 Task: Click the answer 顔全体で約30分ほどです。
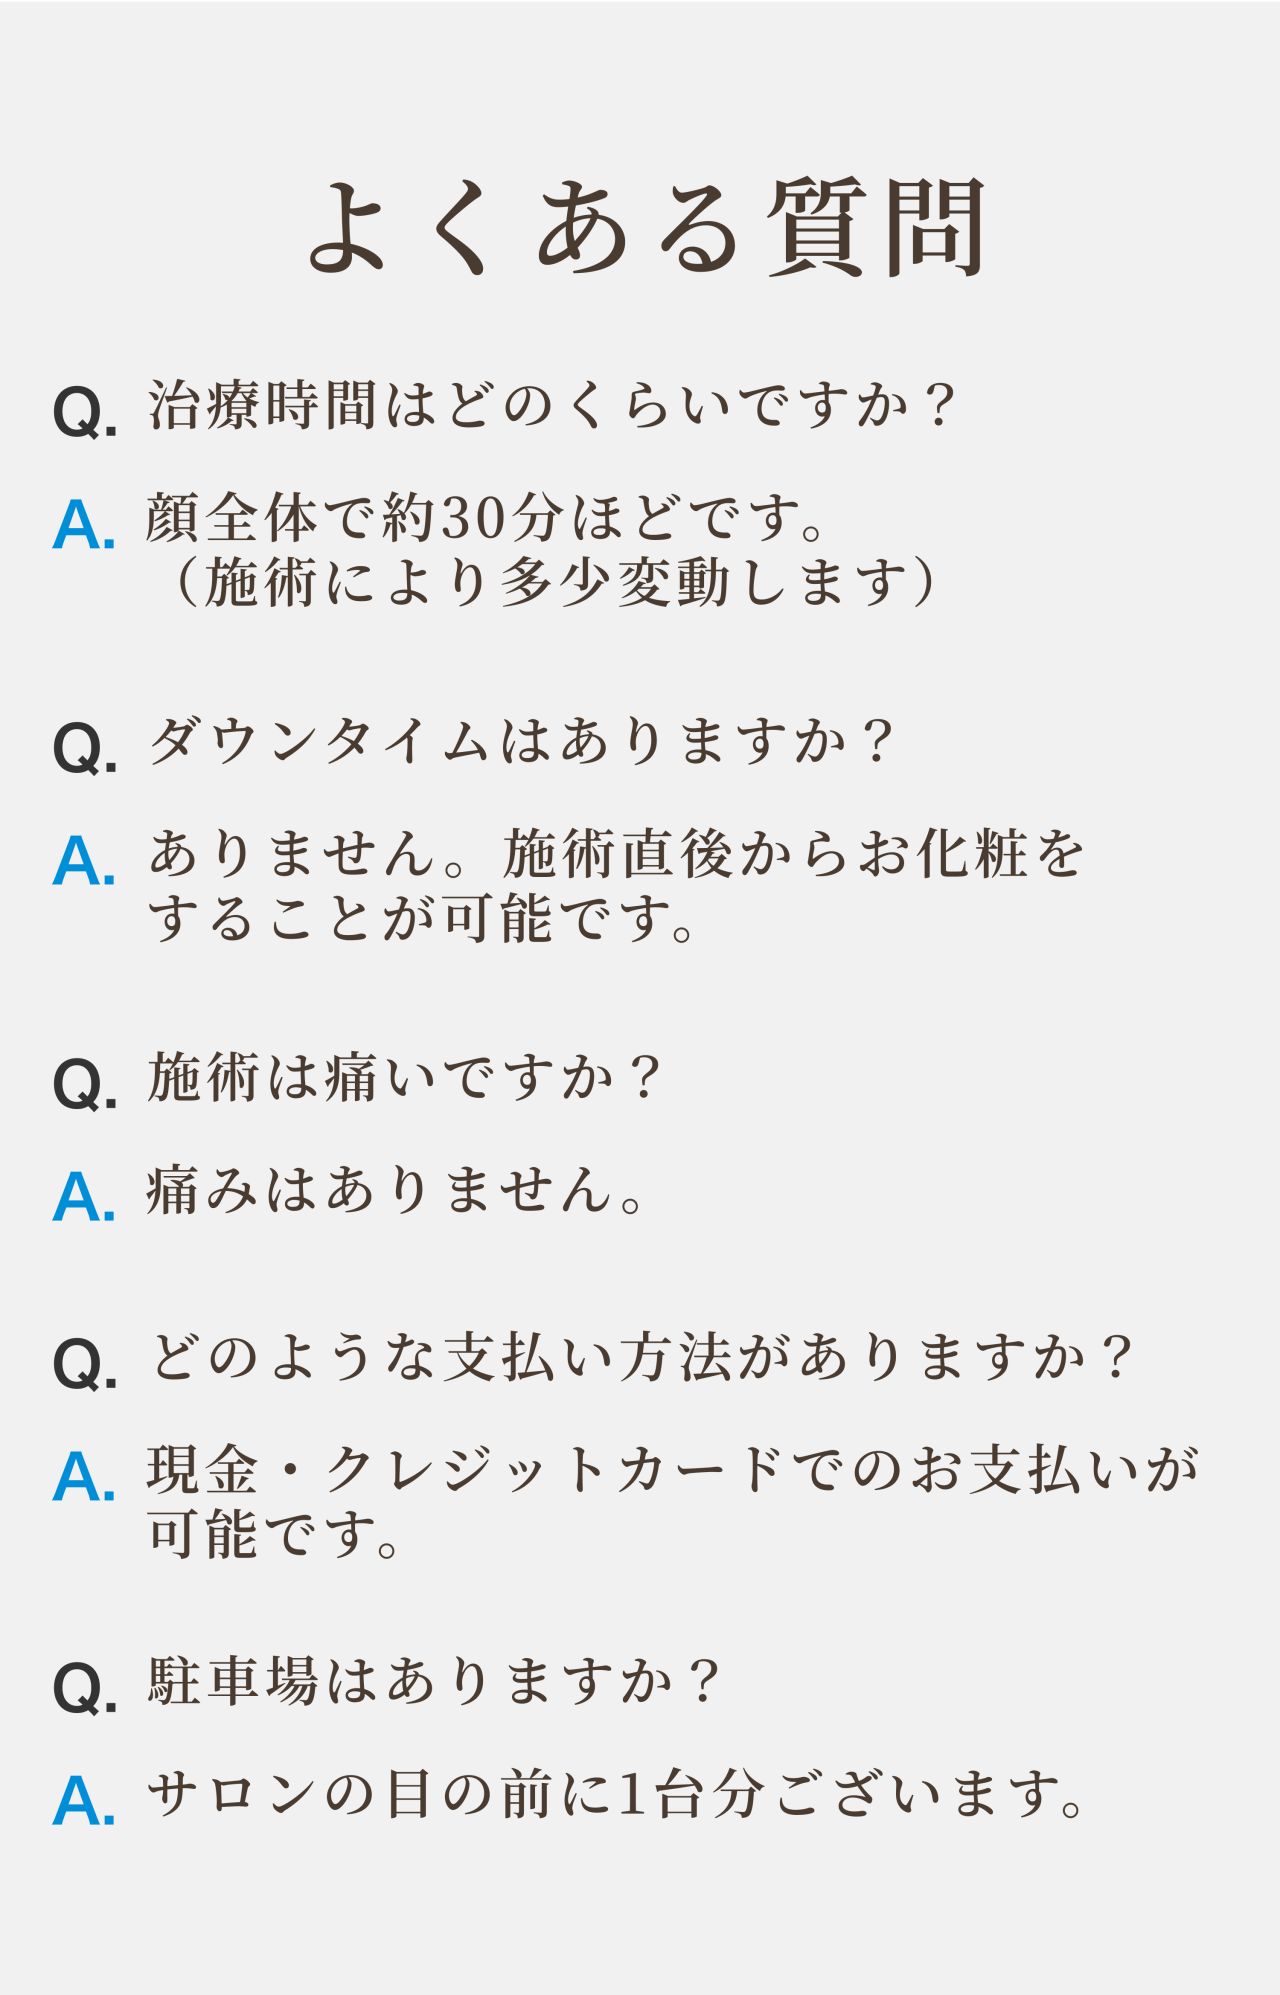tap(487, 518)
